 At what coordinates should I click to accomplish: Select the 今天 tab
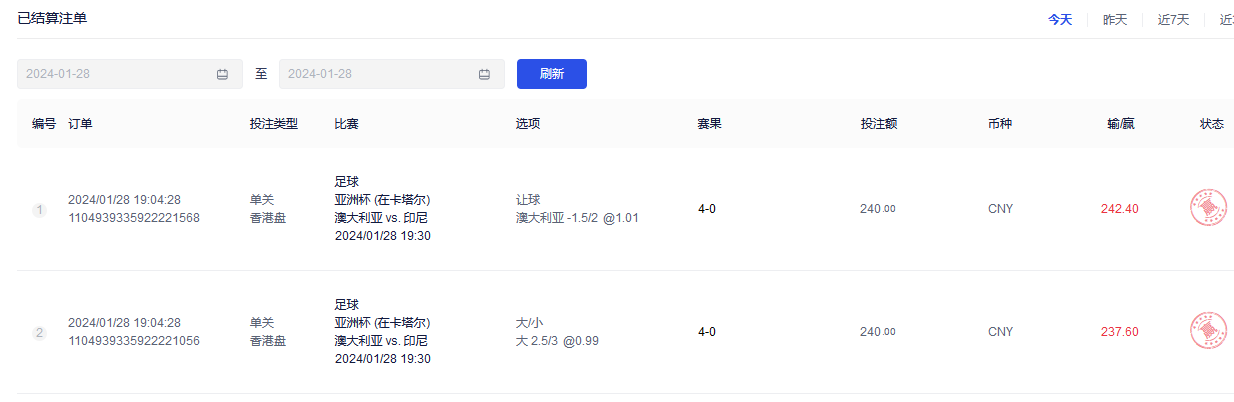point(1060,20)
